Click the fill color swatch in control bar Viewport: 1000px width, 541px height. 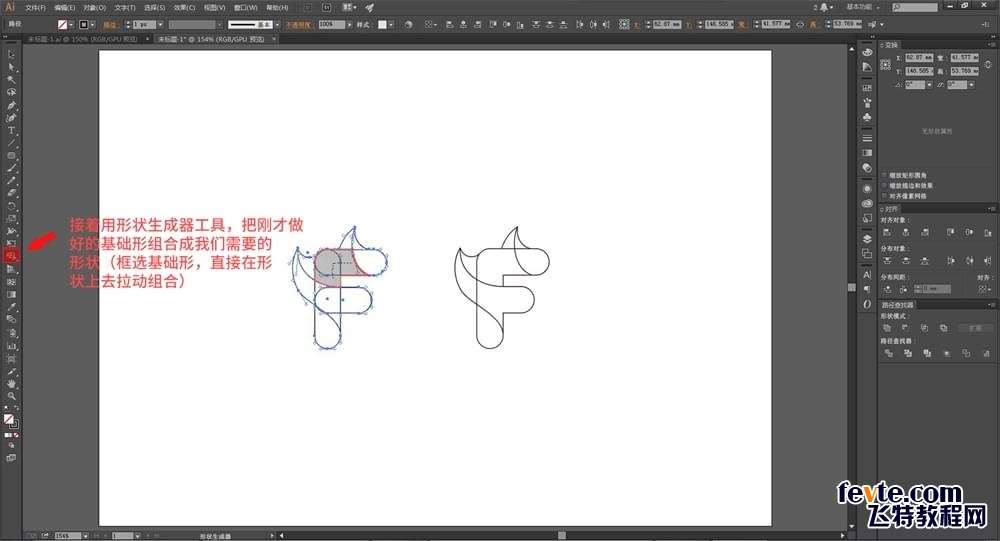tap(63, 23)
